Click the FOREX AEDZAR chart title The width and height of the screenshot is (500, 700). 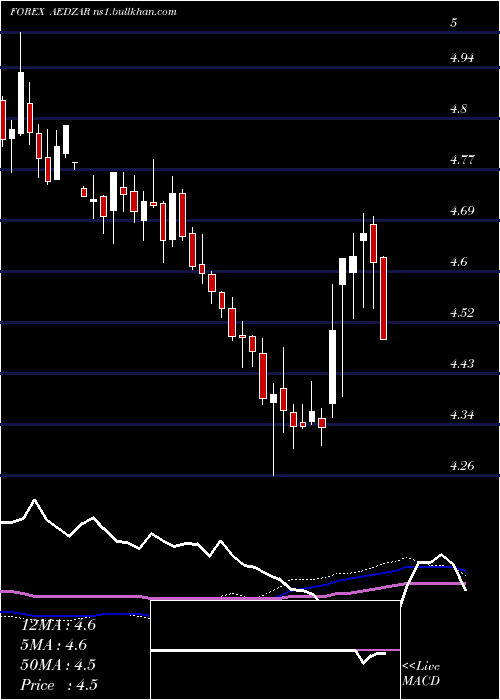click(93, 12)
